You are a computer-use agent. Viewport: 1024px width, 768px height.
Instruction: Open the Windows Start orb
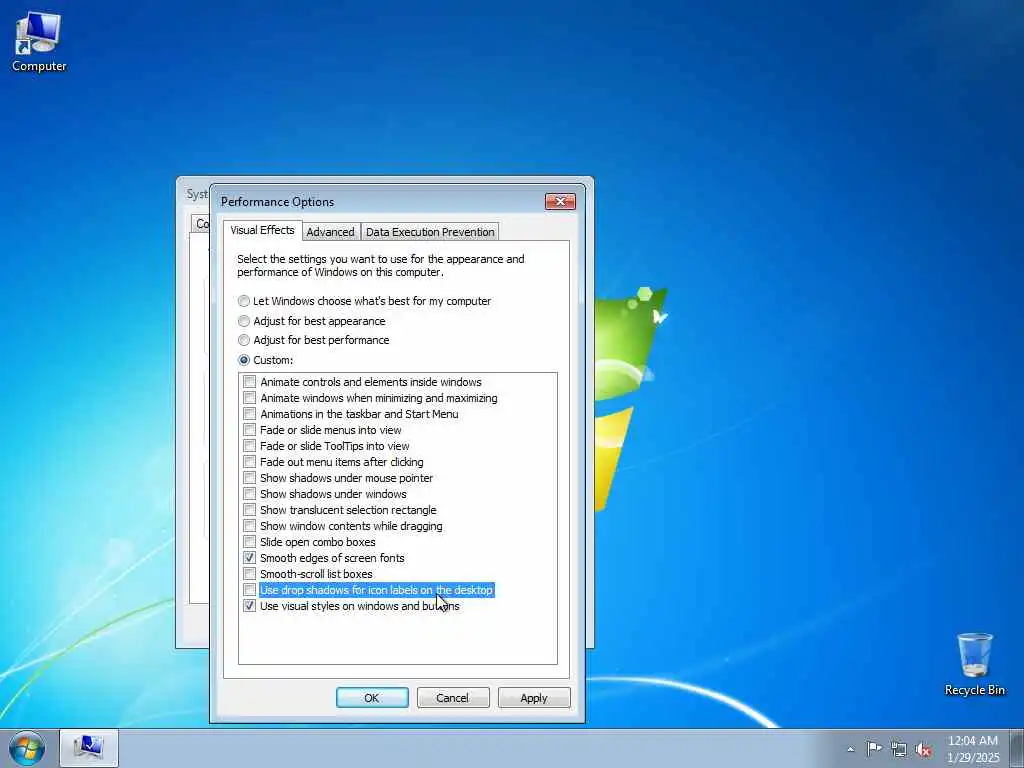[27, 748]
